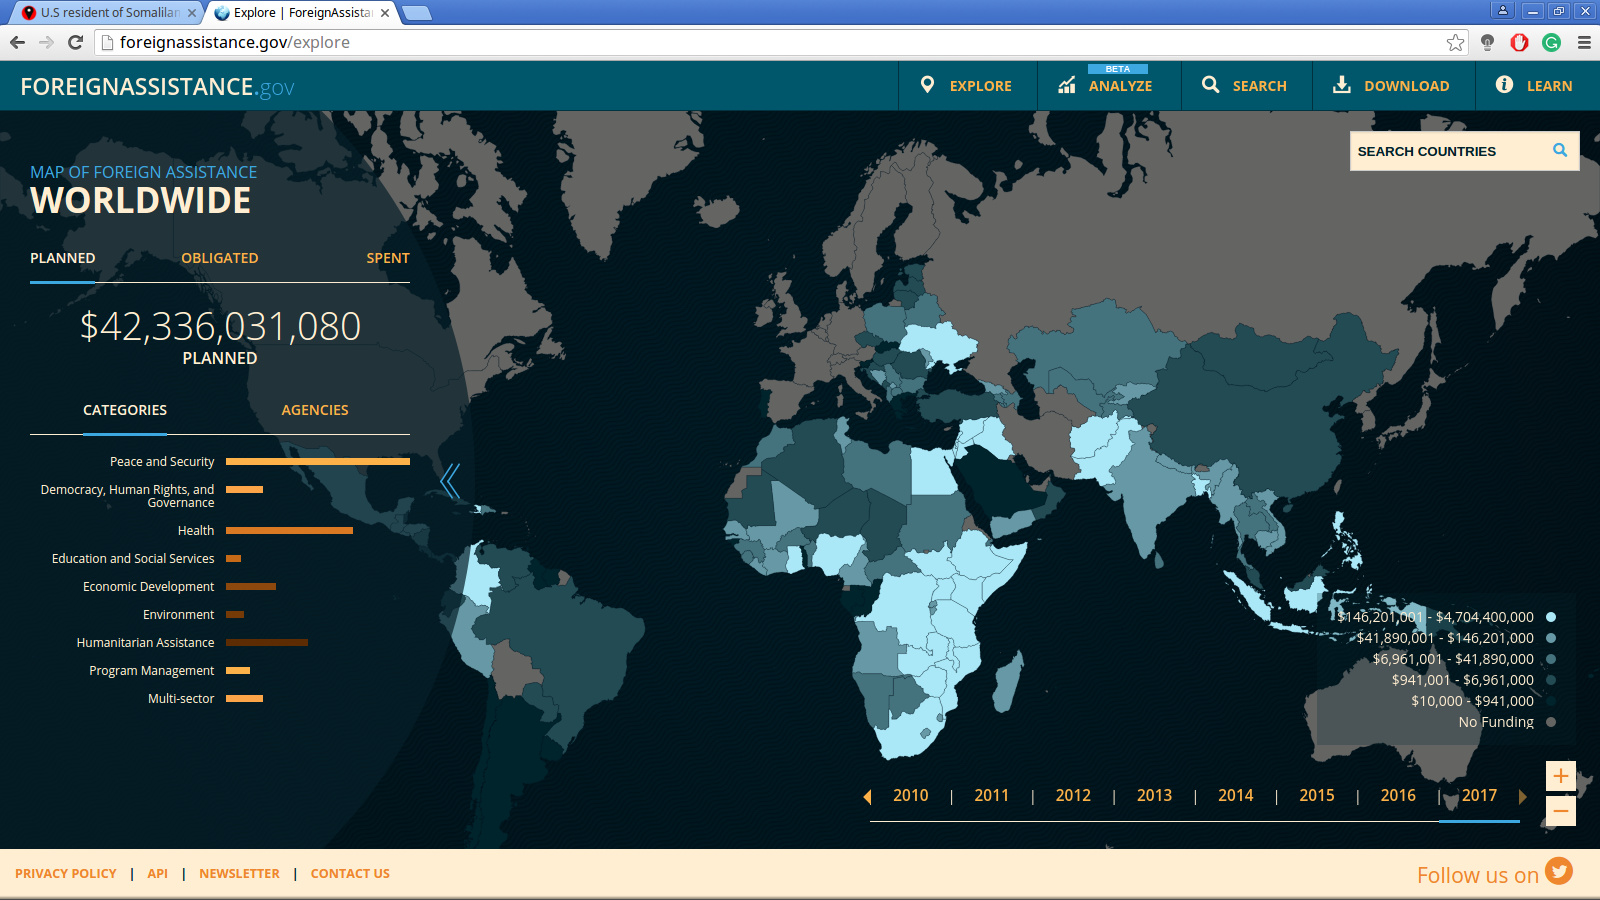Select year 2015 on the timeline
This screenshot has width=1600, height=900.
click(1317, 795)
